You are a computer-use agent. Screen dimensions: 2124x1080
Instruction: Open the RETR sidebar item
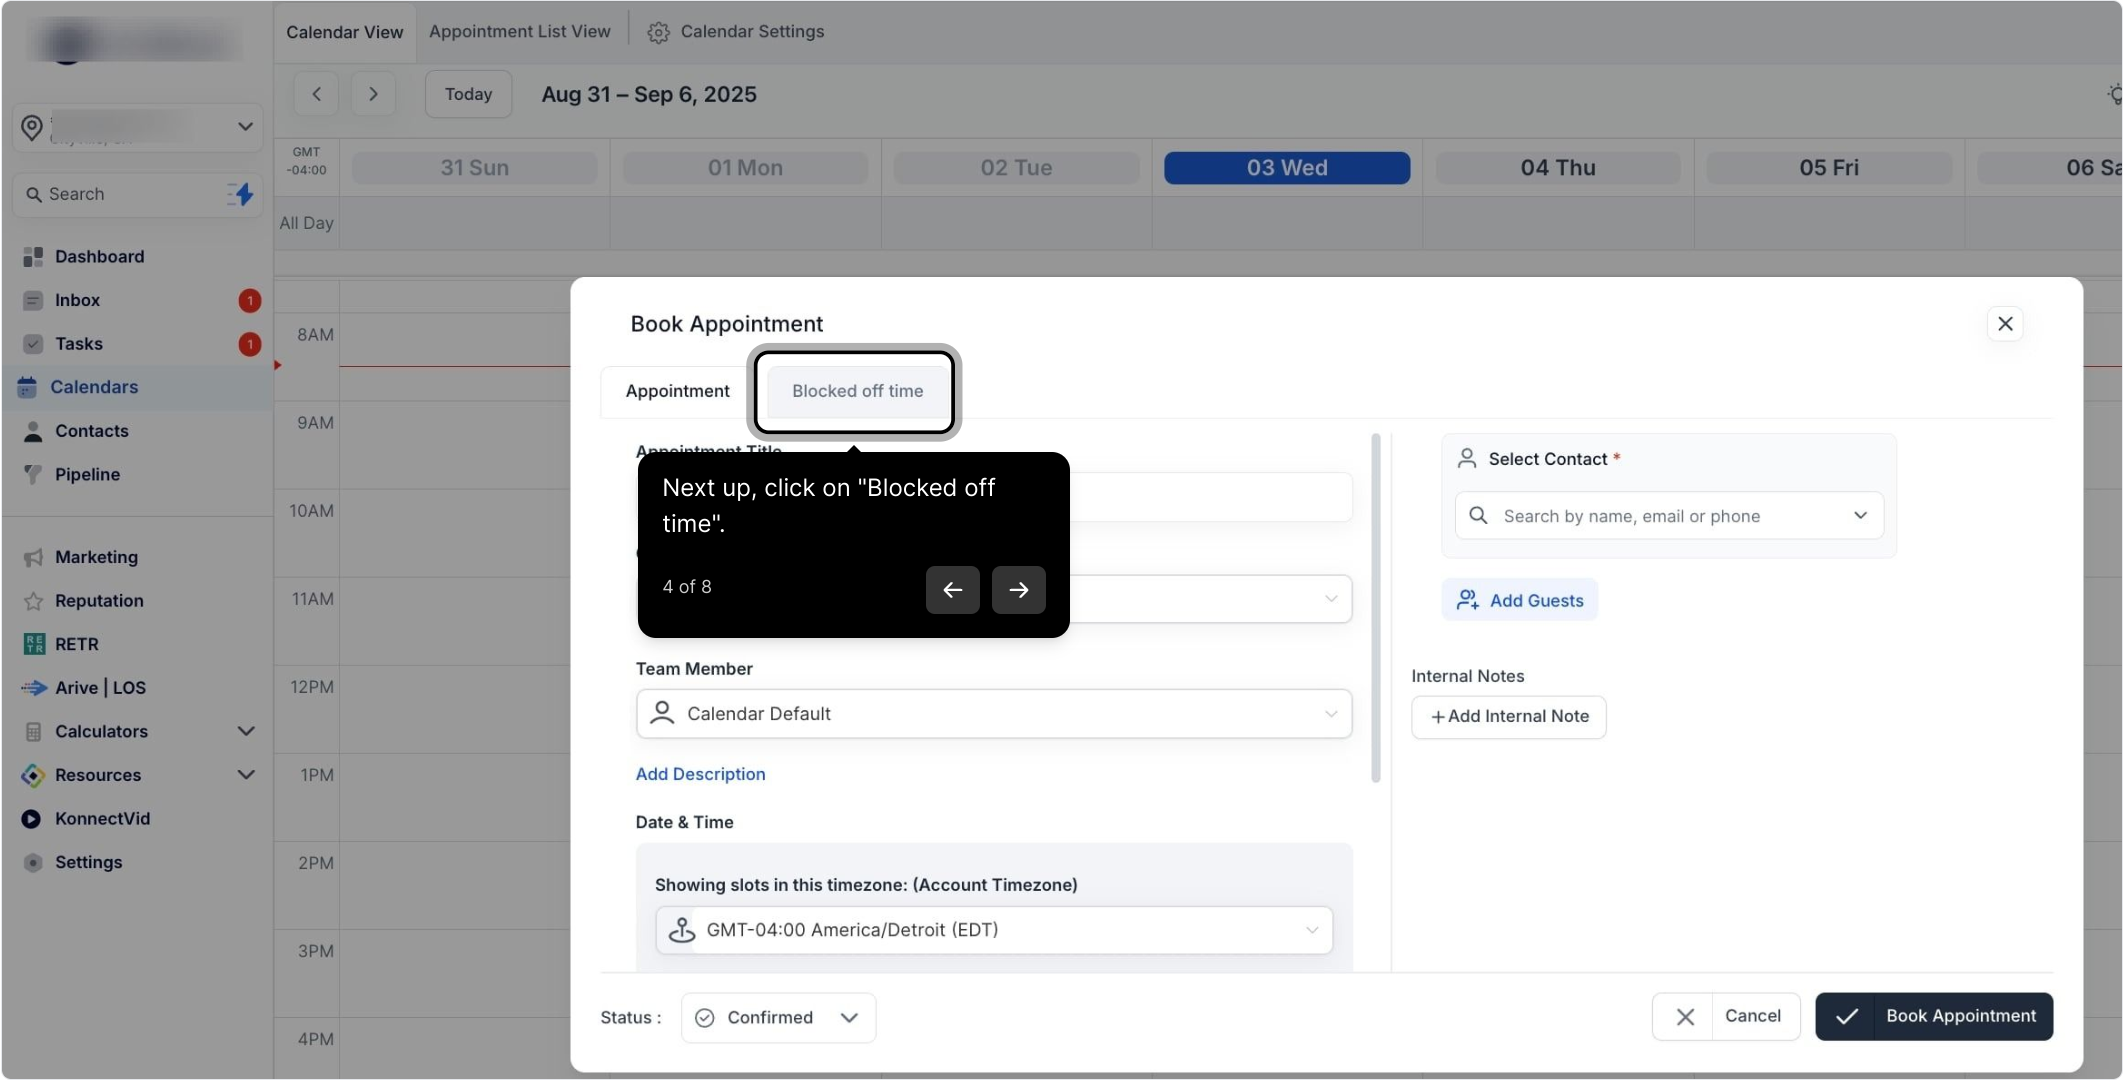point(76,644)
